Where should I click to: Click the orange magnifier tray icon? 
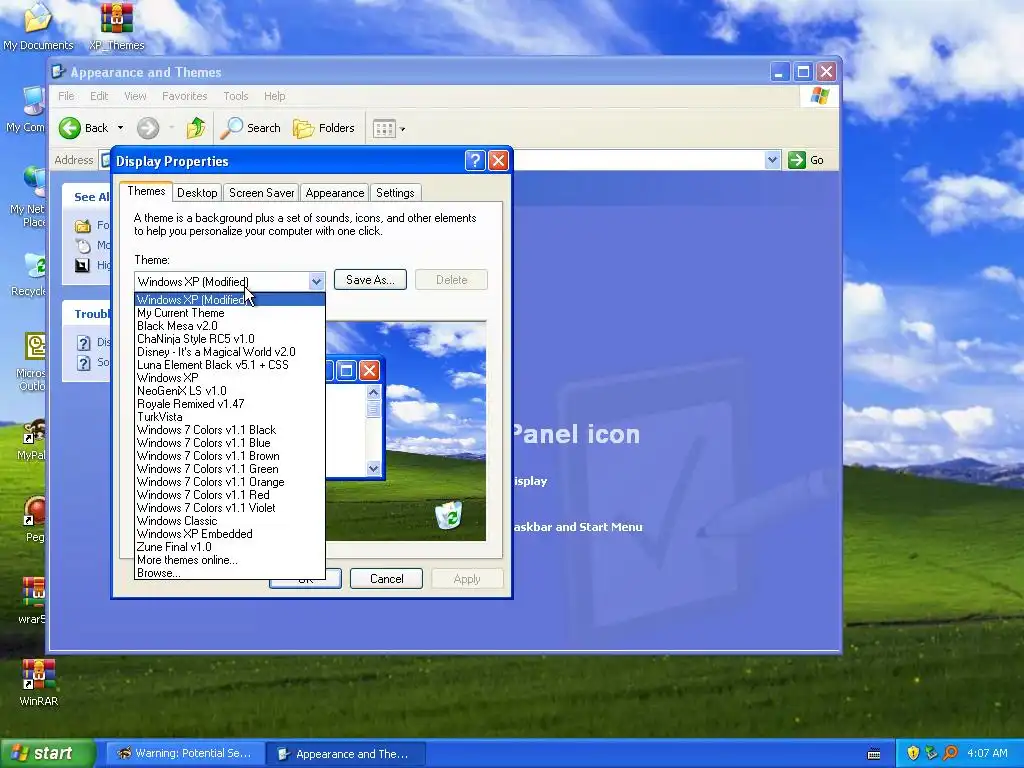point(950,753)
